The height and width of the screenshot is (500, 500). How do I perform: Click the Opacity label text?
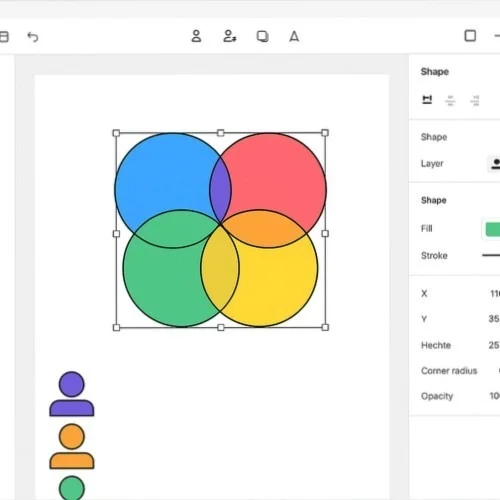pos(437,396)
